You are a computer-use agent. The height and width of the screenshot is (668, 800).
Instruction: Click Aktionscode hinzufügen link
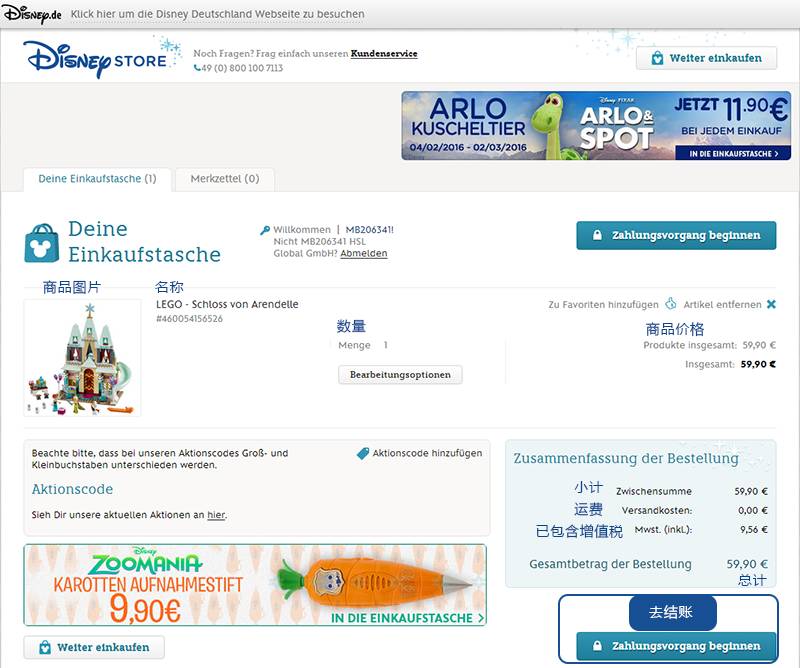[x=427, y=453]
